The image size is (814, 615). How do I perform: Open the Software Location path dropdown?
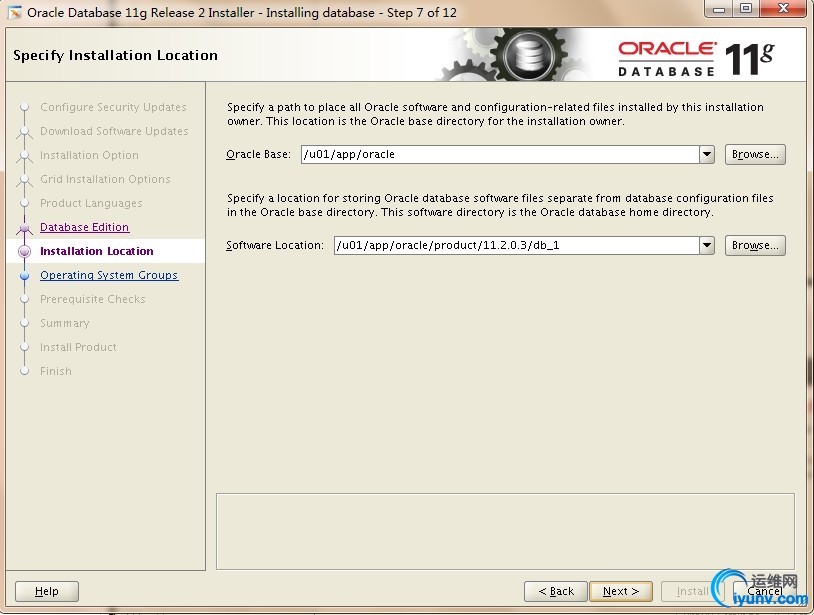coord(707,245)
